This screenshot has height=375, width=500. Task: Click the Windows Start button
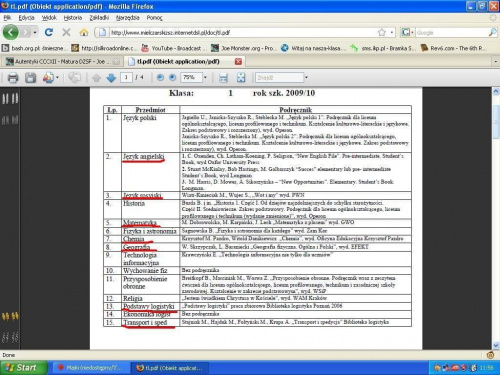pyautogui.click(x=23, y=368)
